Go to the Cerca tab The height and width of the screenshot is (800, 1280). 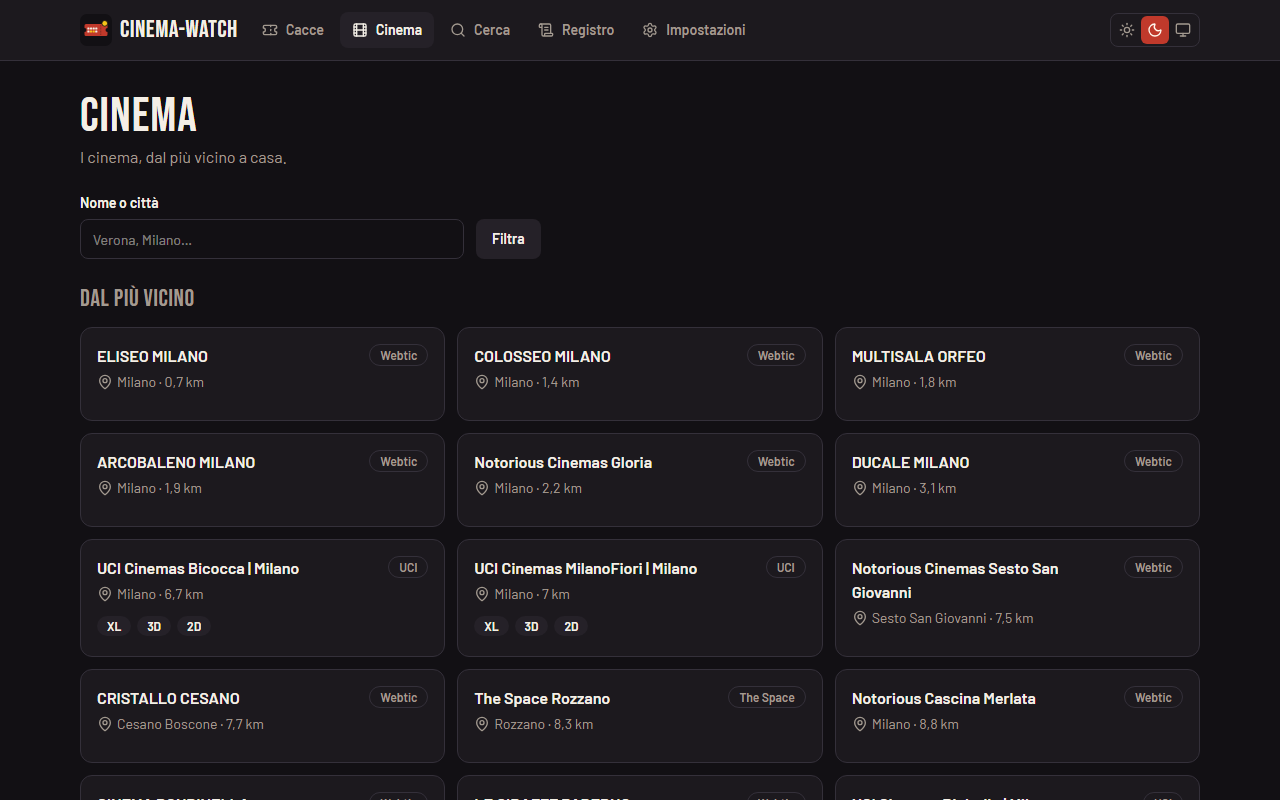coord(480,30)
